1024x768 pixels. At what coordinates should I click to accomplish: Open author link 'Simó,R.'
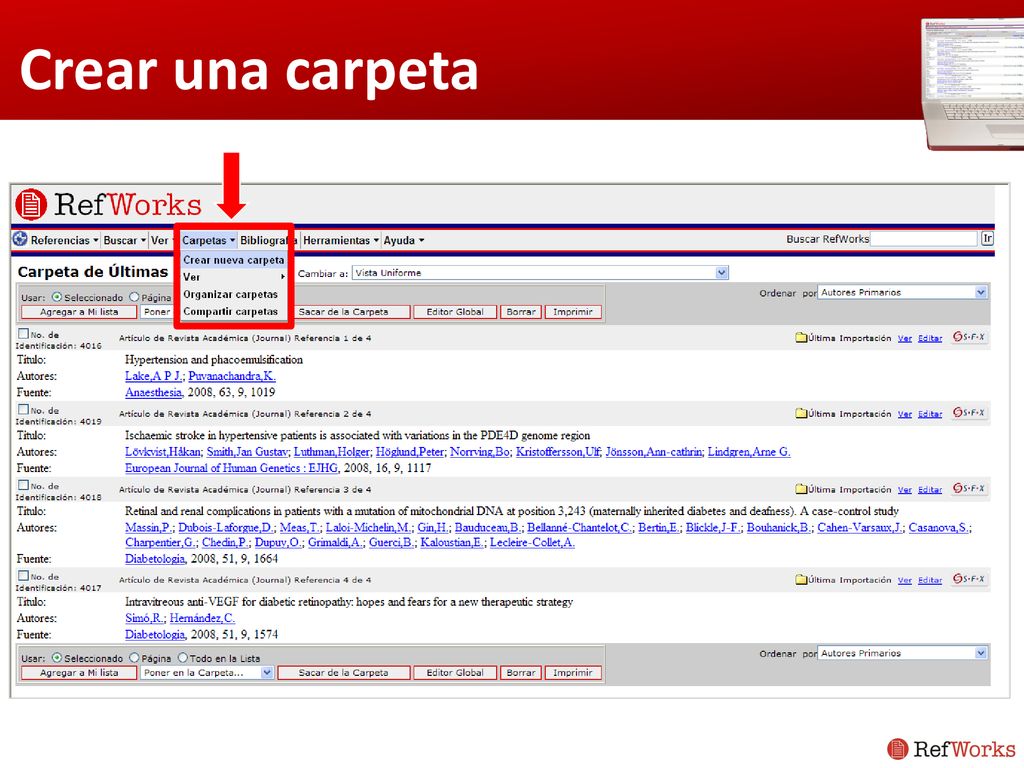point(145,618)
